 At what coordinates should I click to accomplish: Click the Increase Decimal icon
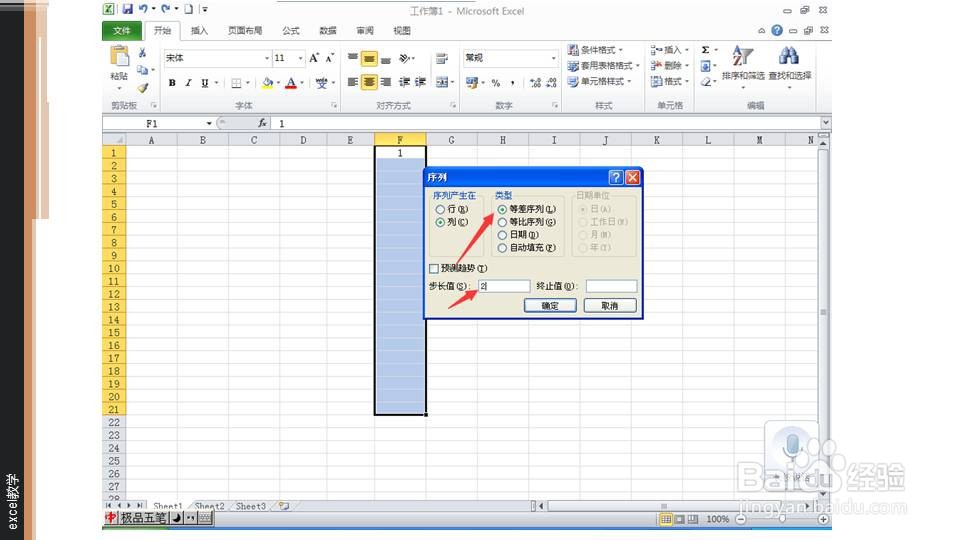535,83
